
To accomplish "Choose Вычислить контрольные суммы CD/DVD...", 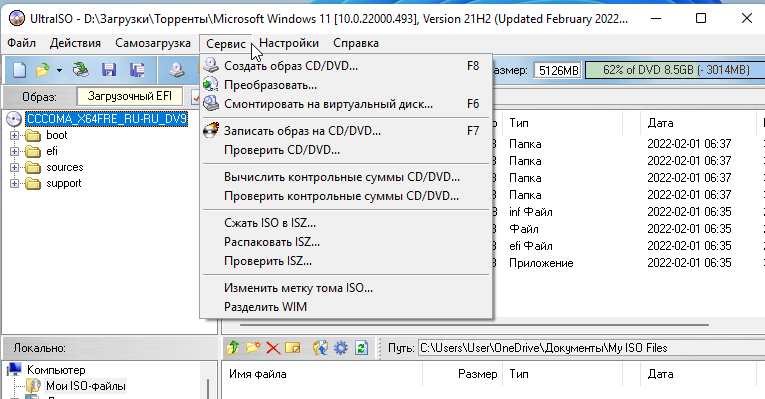I will point(345,177).
